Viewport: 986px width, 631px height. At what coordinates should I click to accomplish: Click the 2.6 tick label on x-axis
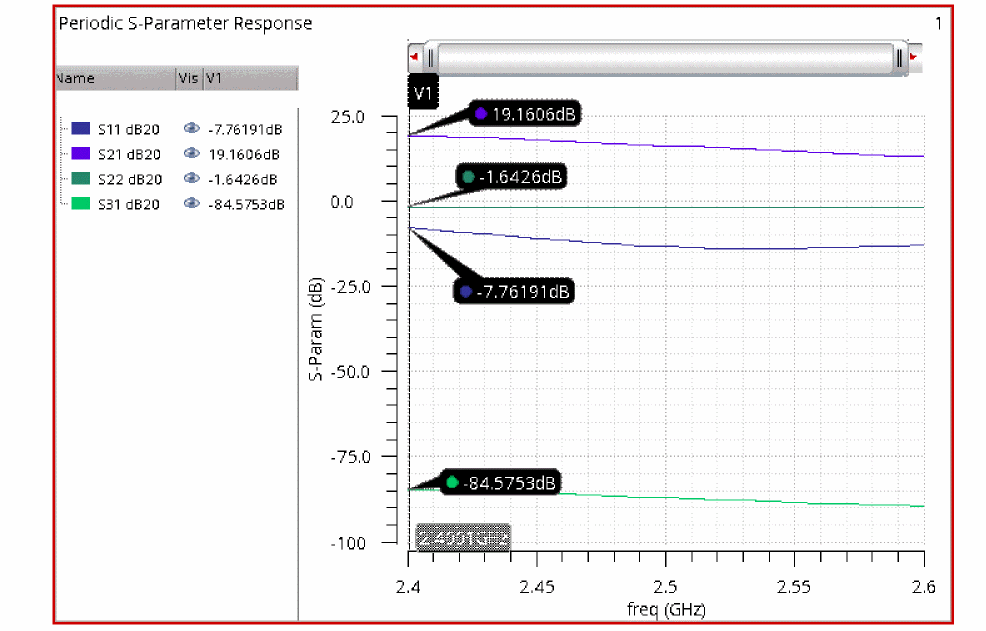[923, 587]
